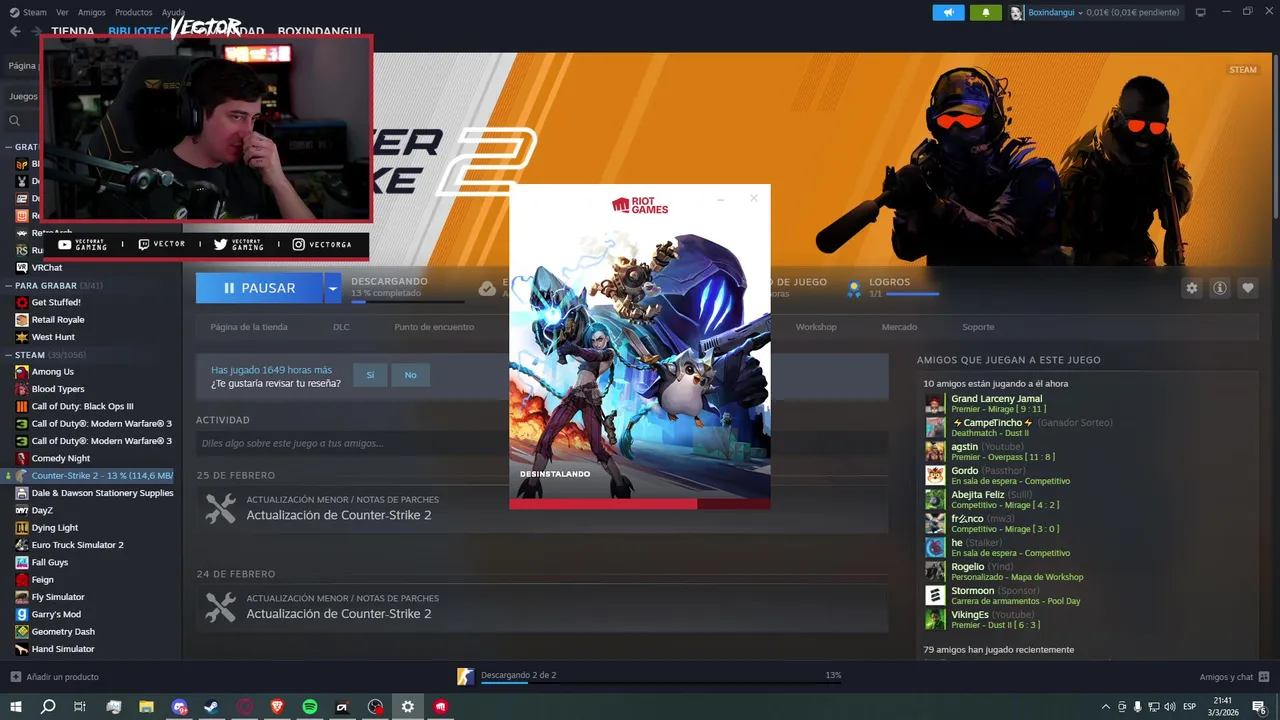Switch to Página de la tienda tab

(x=249, y=327)
